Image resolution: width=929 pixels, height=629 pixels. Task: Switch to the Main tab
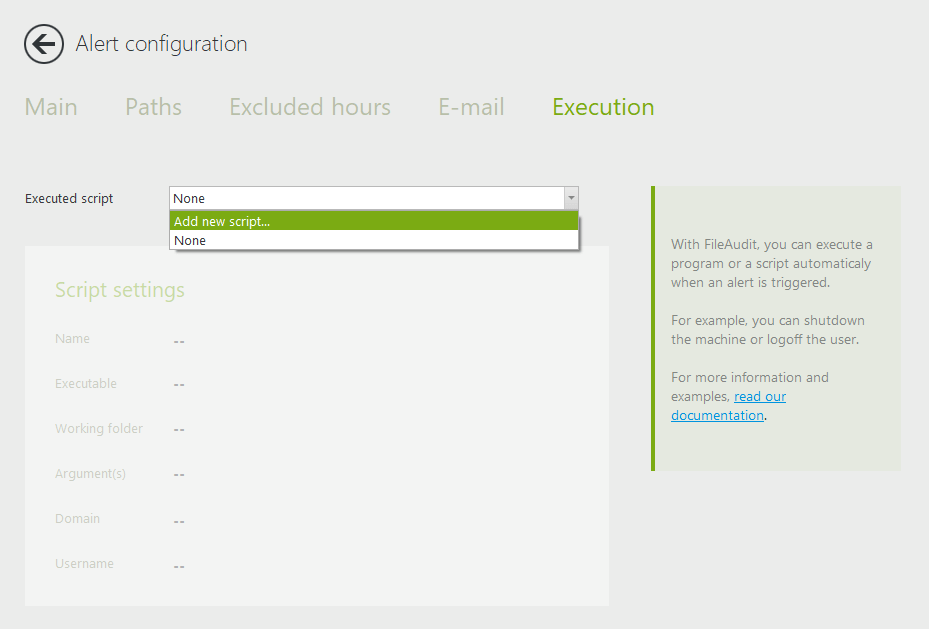coord(51,107)
